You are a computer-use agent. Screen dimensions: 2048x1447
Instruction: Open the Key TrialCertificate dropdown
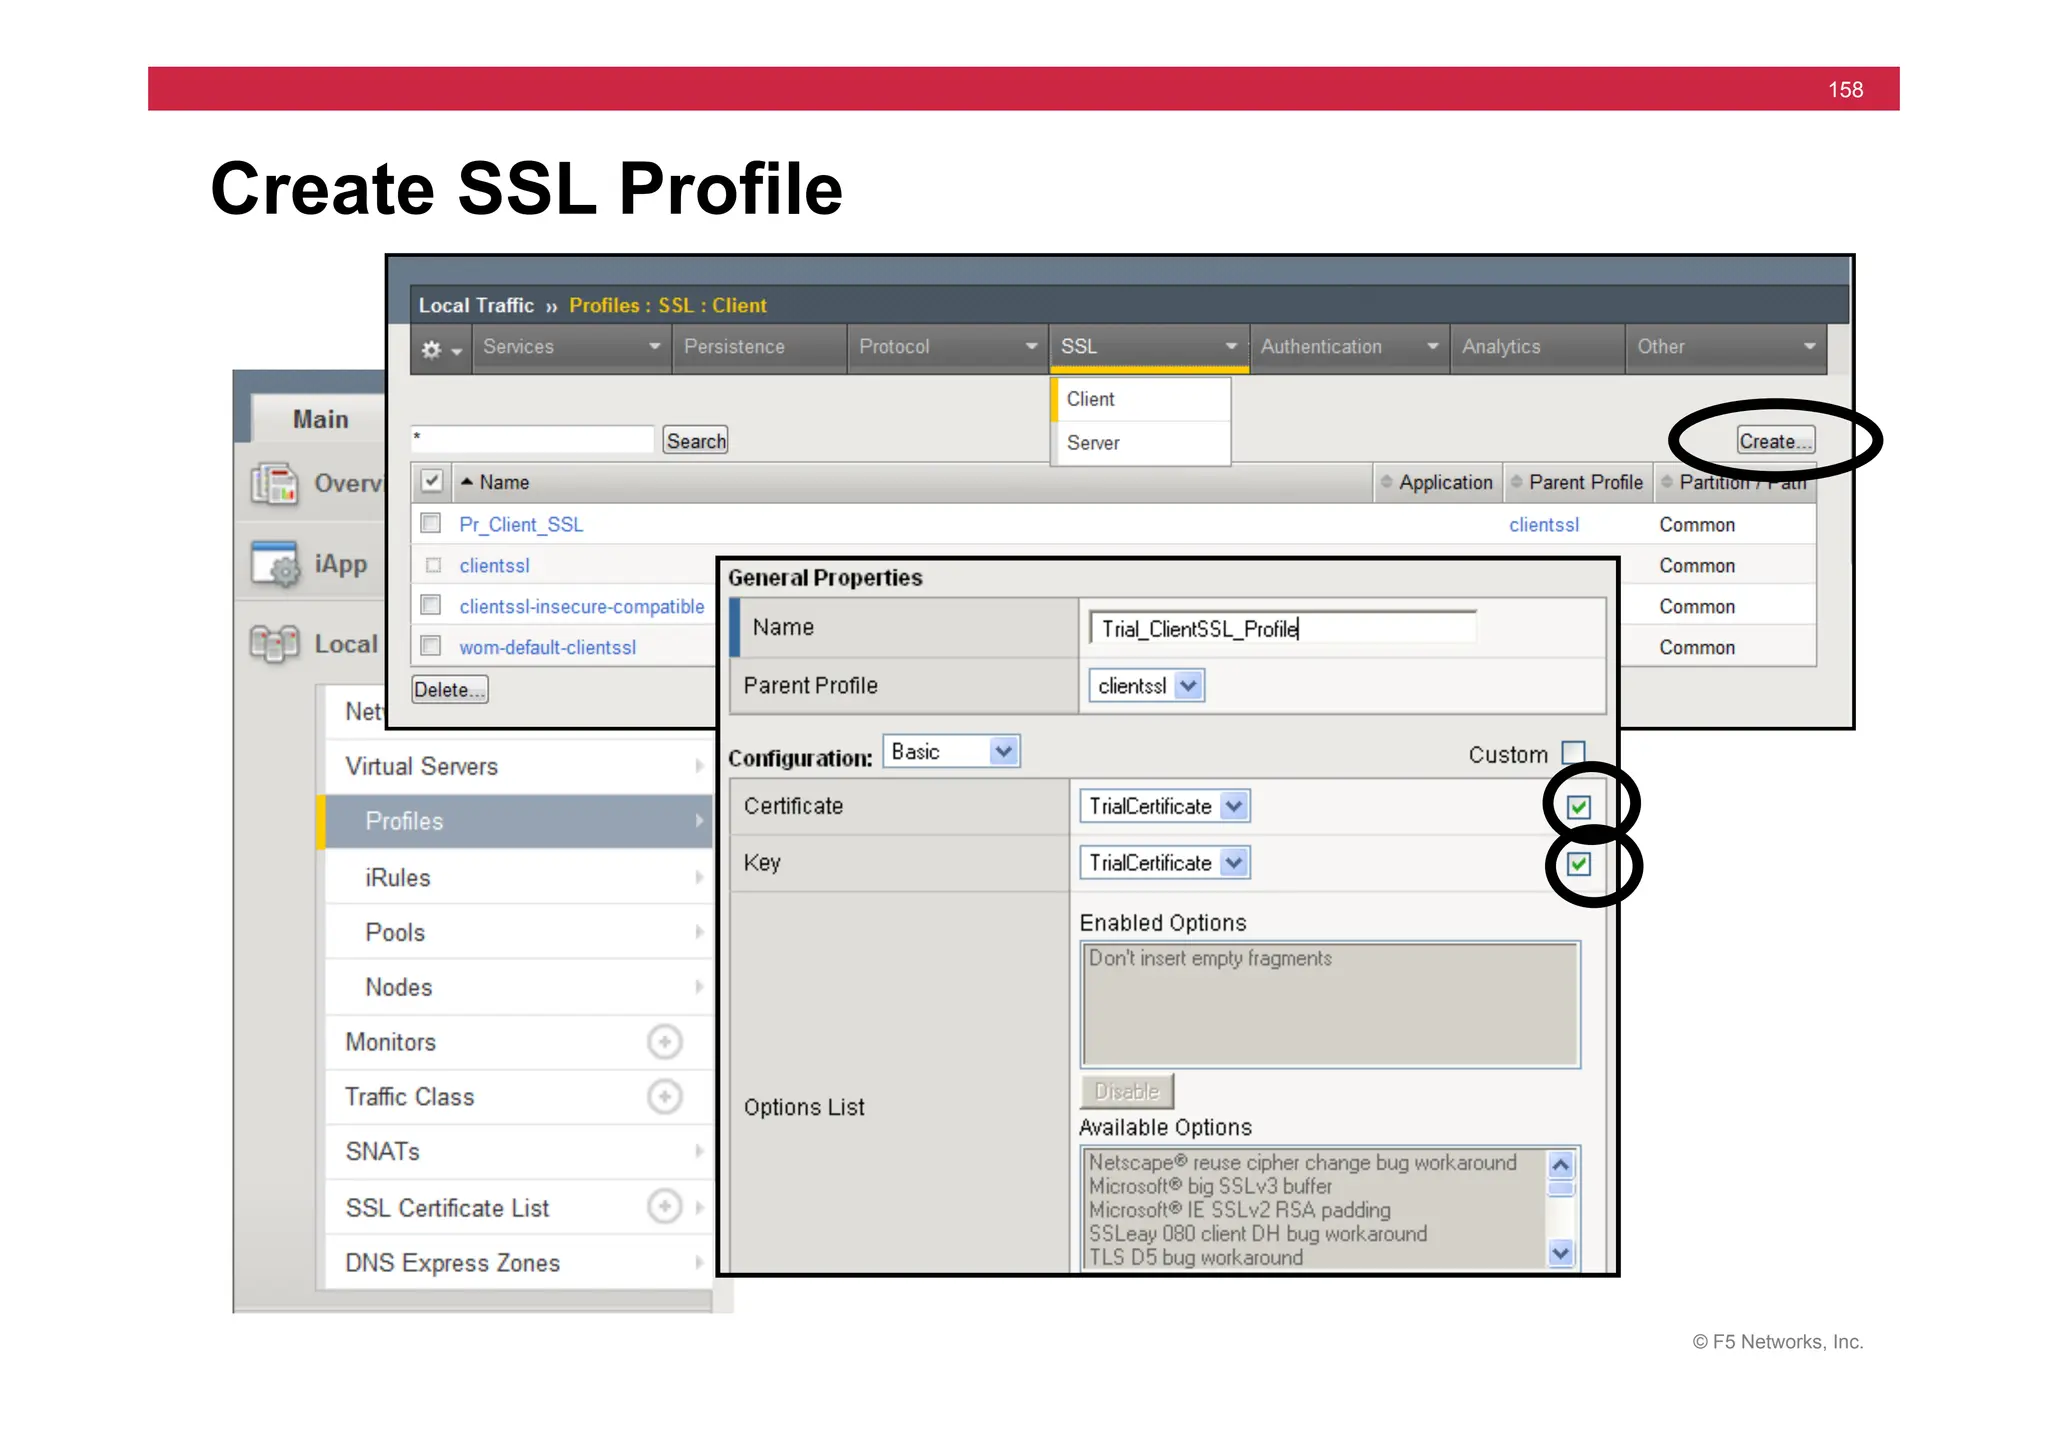[1165, 863]
